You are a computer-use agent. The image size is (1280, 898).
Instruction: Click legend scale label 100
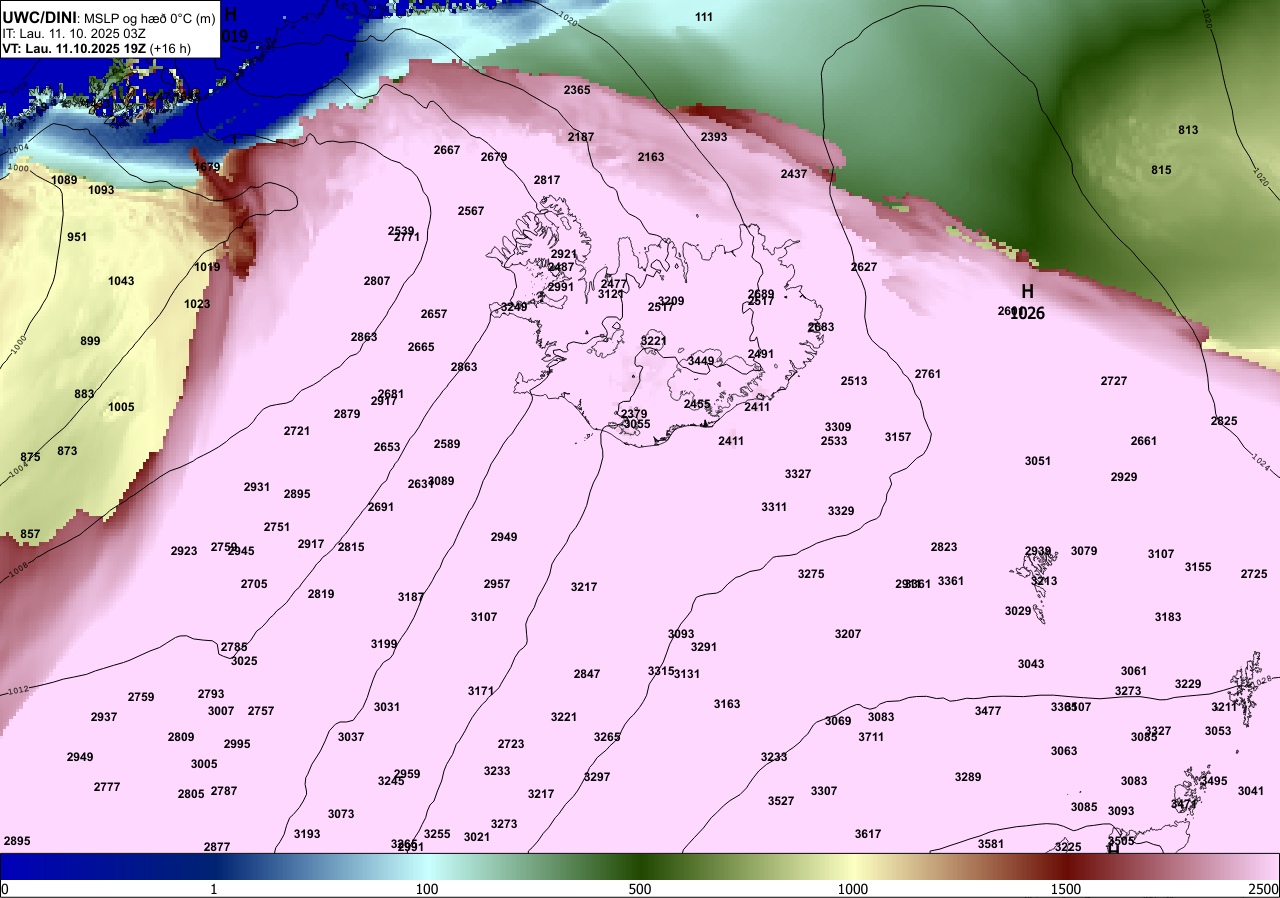point(427,889)
